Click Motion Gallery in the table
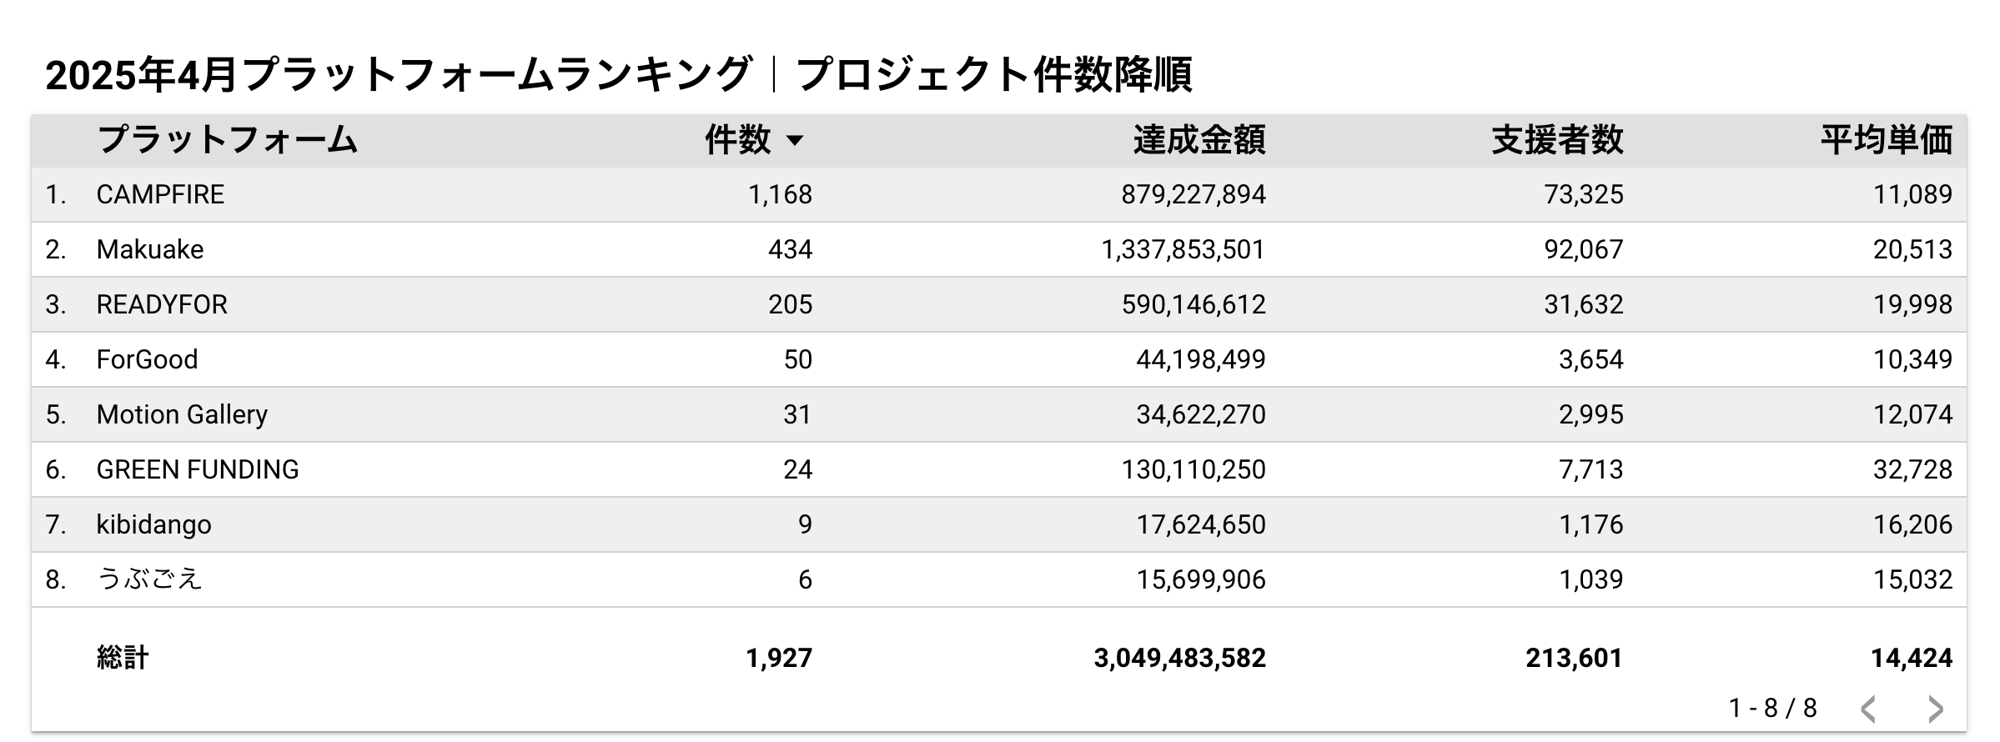2000x742 pixels. coord(182,415)
